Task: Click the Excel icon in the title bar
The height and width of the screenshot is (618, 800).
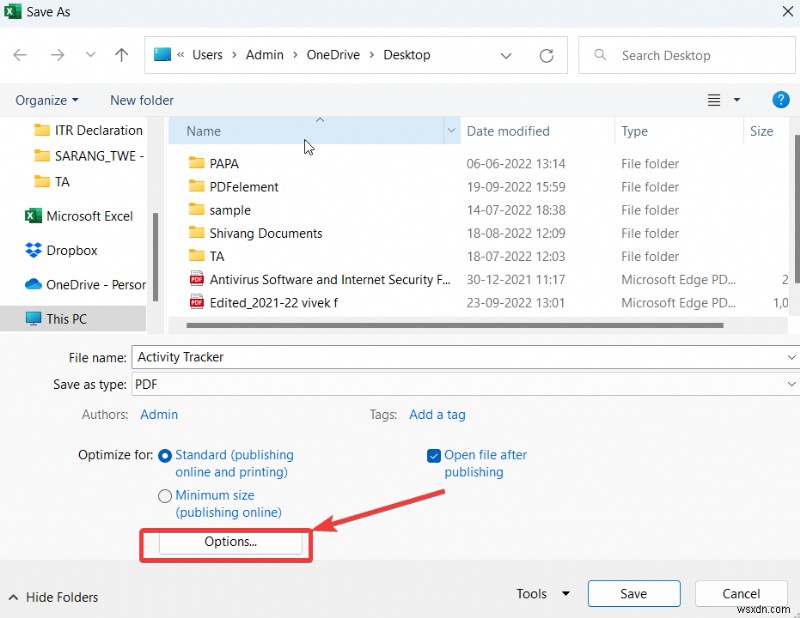Action: pos(11,11)
